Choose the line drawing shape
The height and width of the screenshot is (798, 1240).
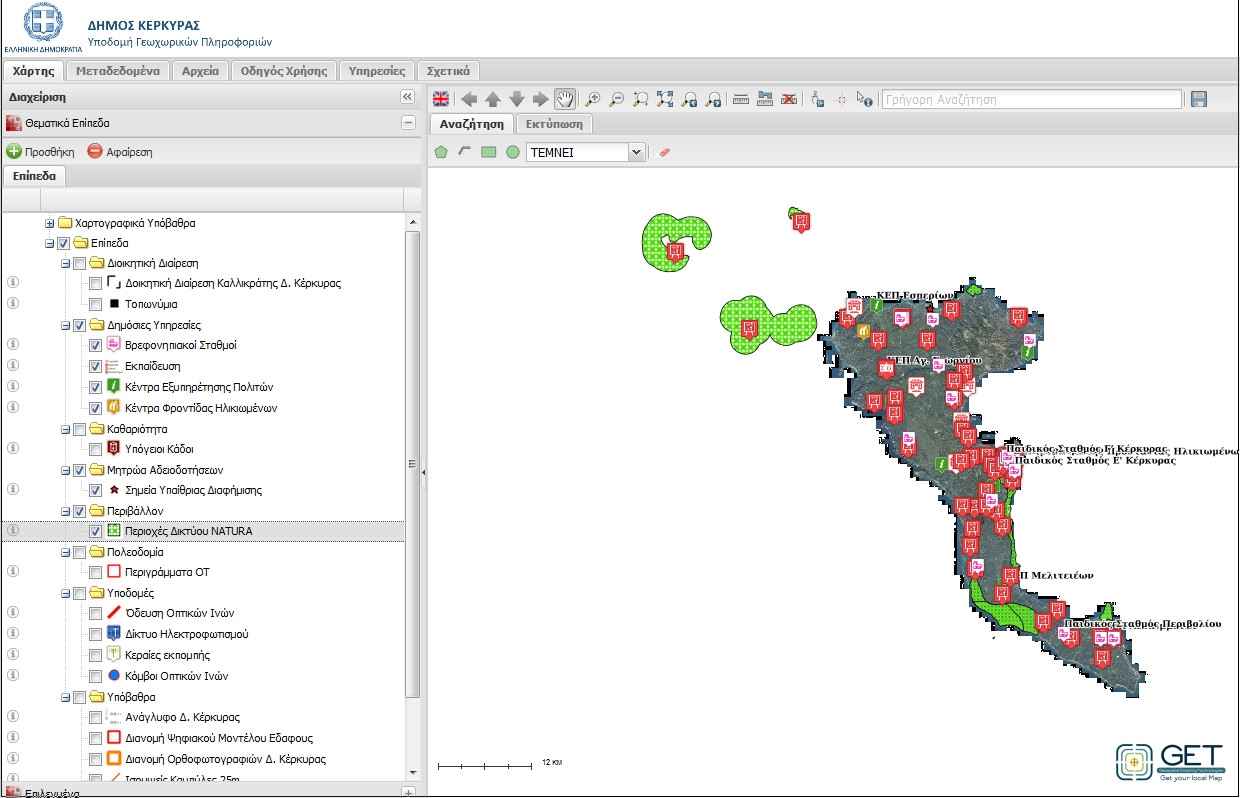point(465,152)
